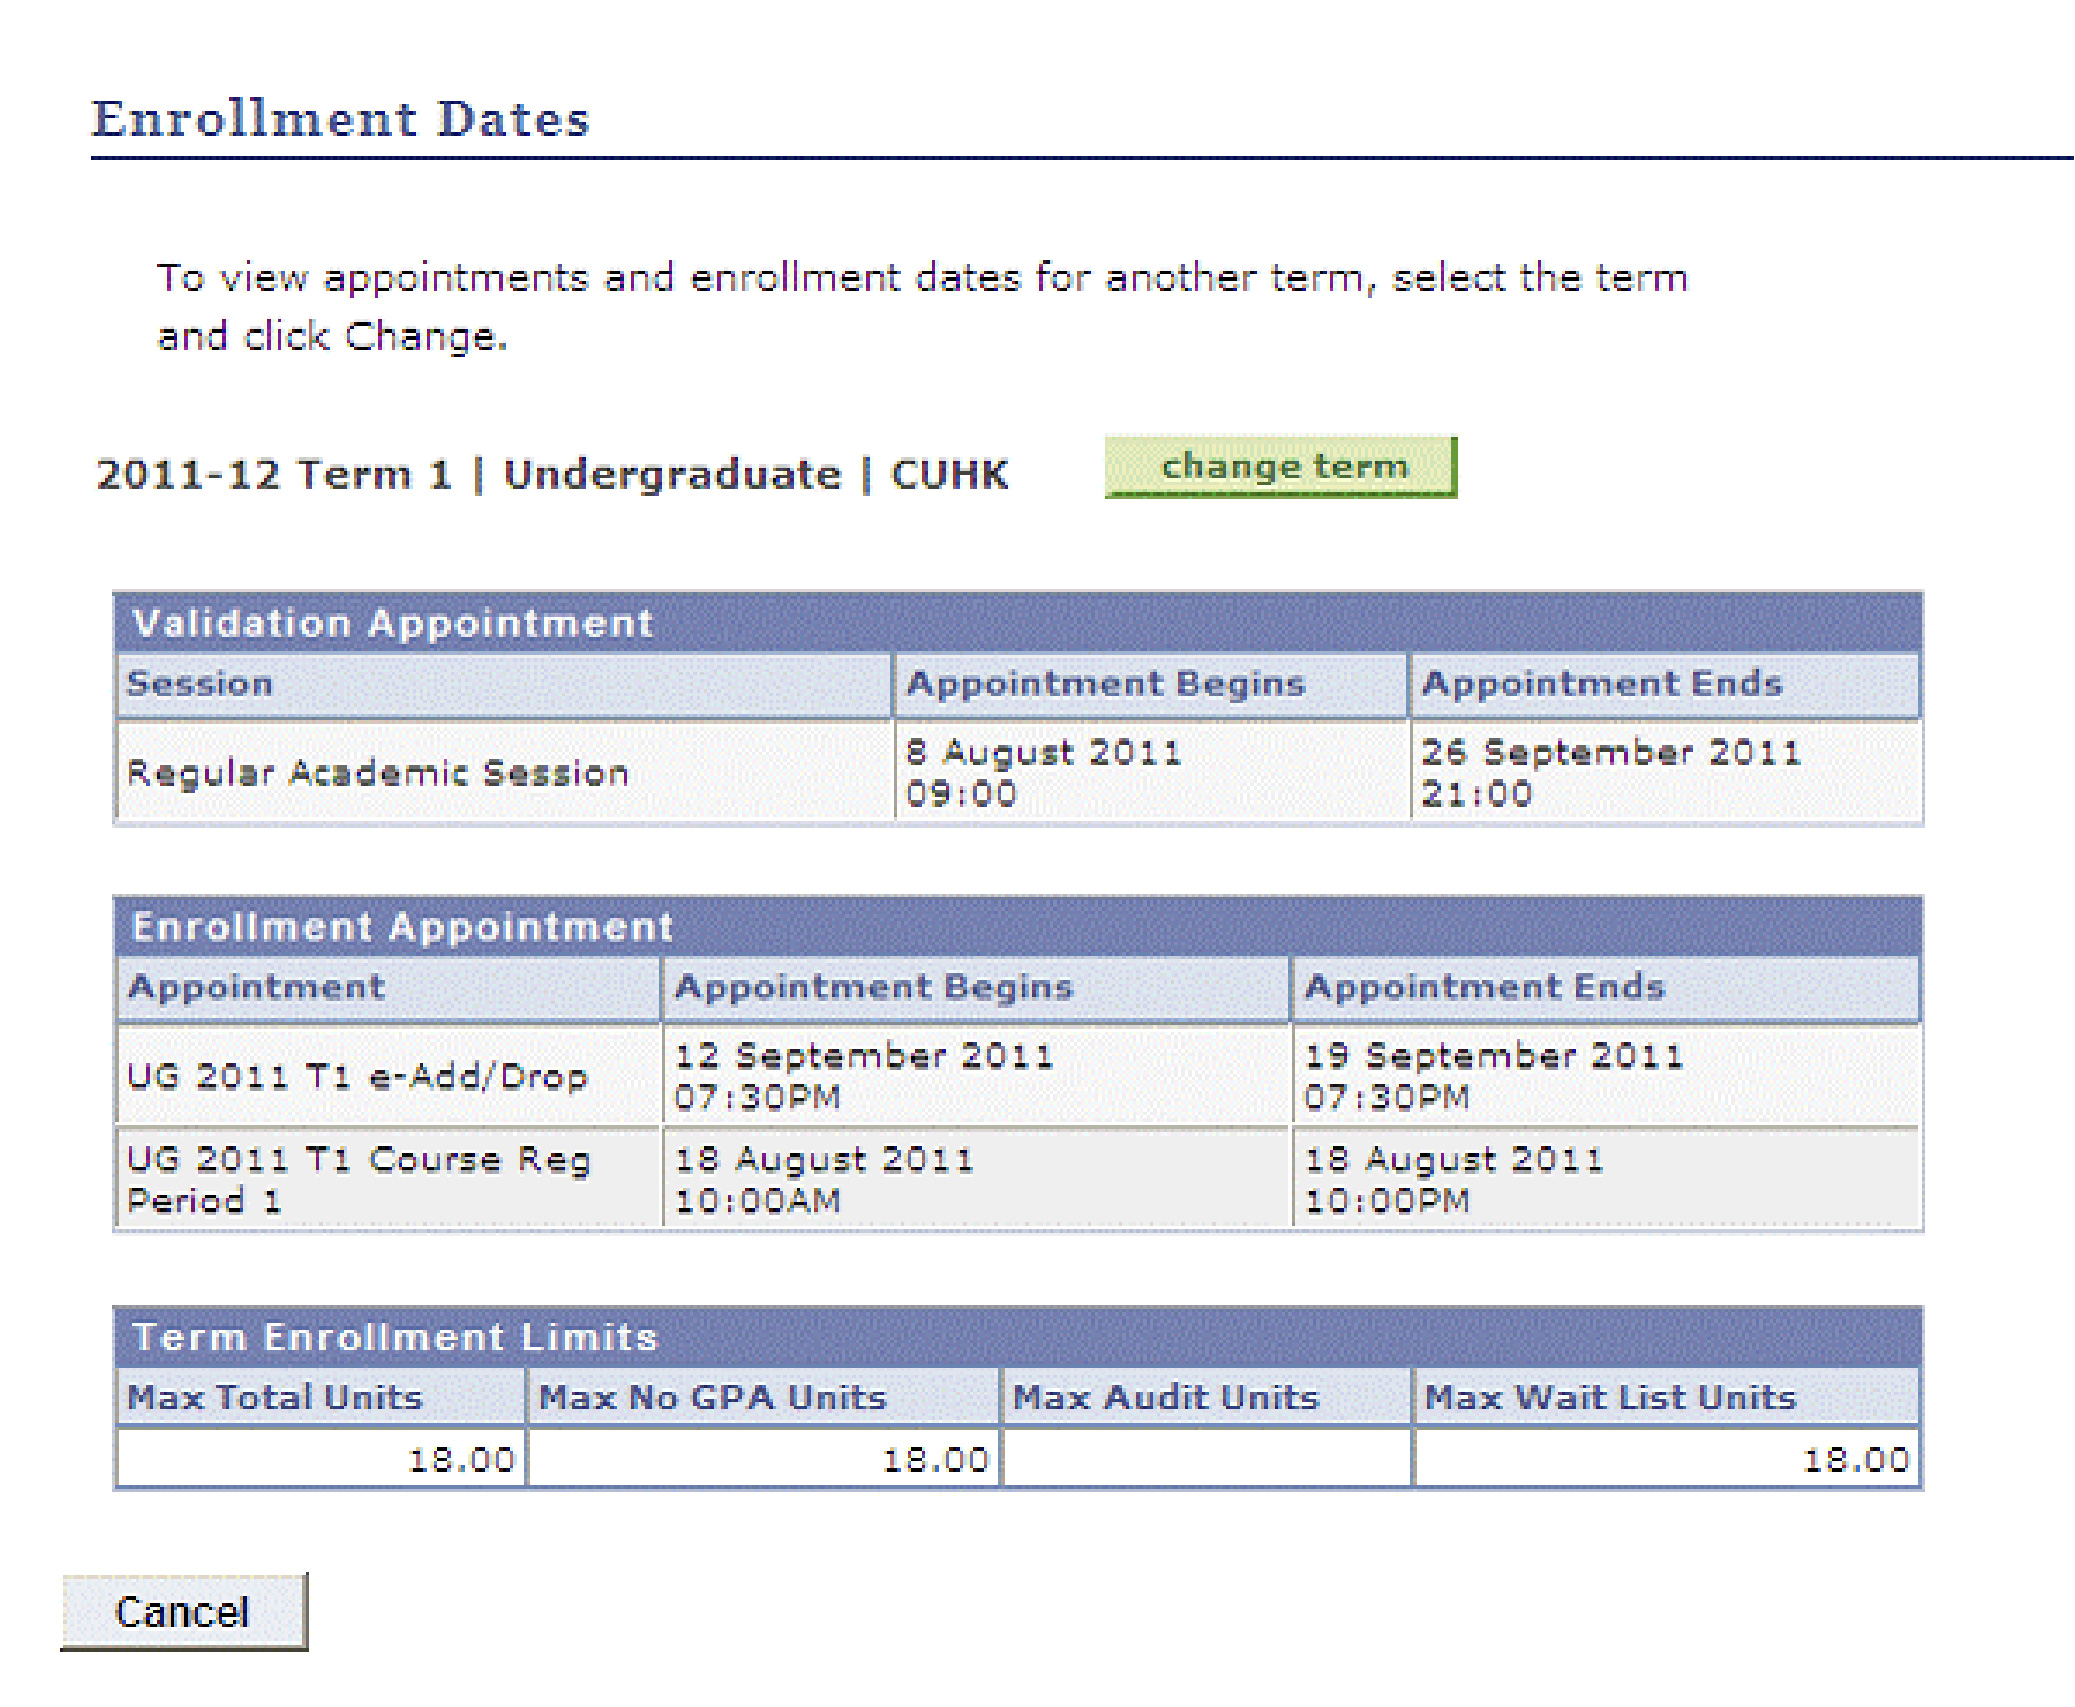Click the UG 2011 T1 e-Add/Drop row label
2075x1707 pixels.
pyautogui.click(x=357, y=1077)
